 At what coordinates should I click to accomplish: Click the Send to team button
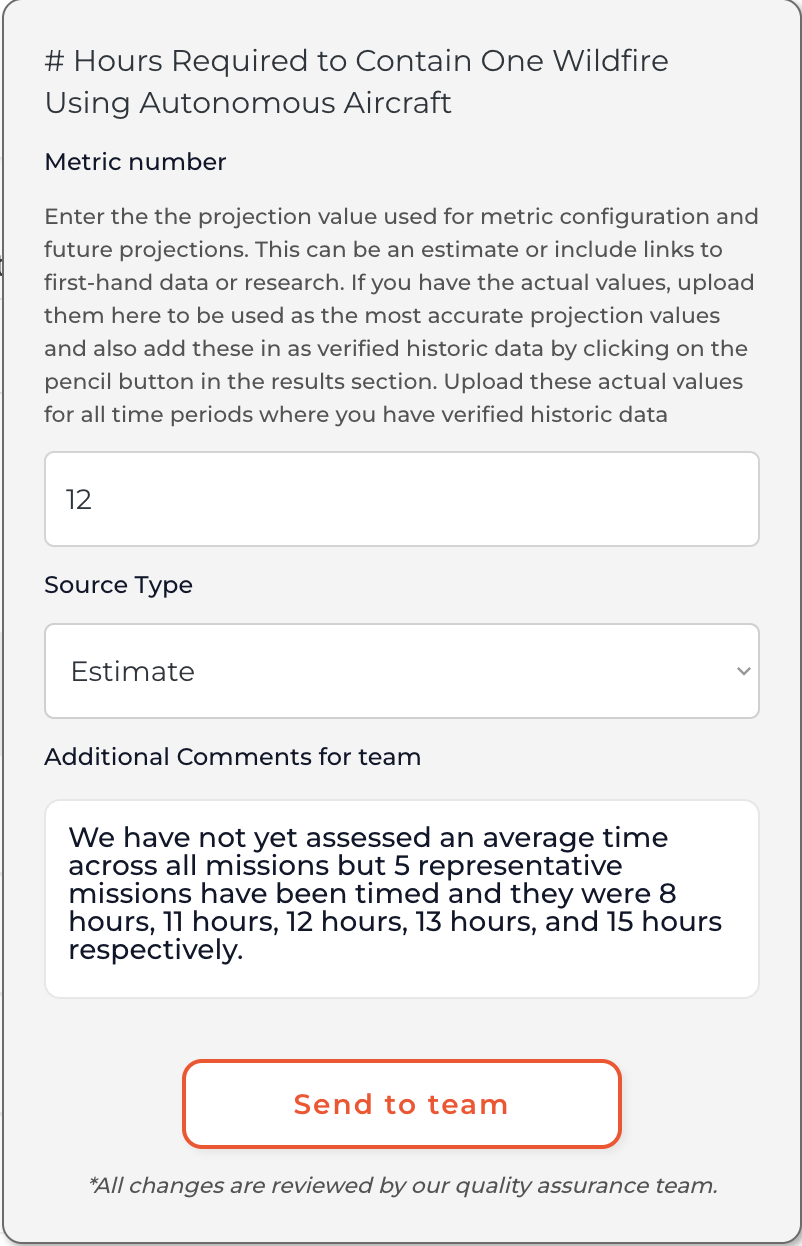(x=401, y=1104)
